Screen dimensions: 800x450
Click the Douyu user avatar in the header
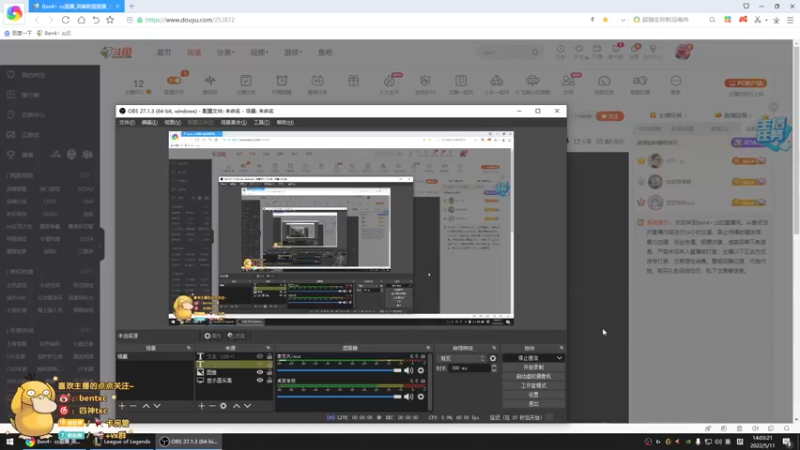[683, 52]
